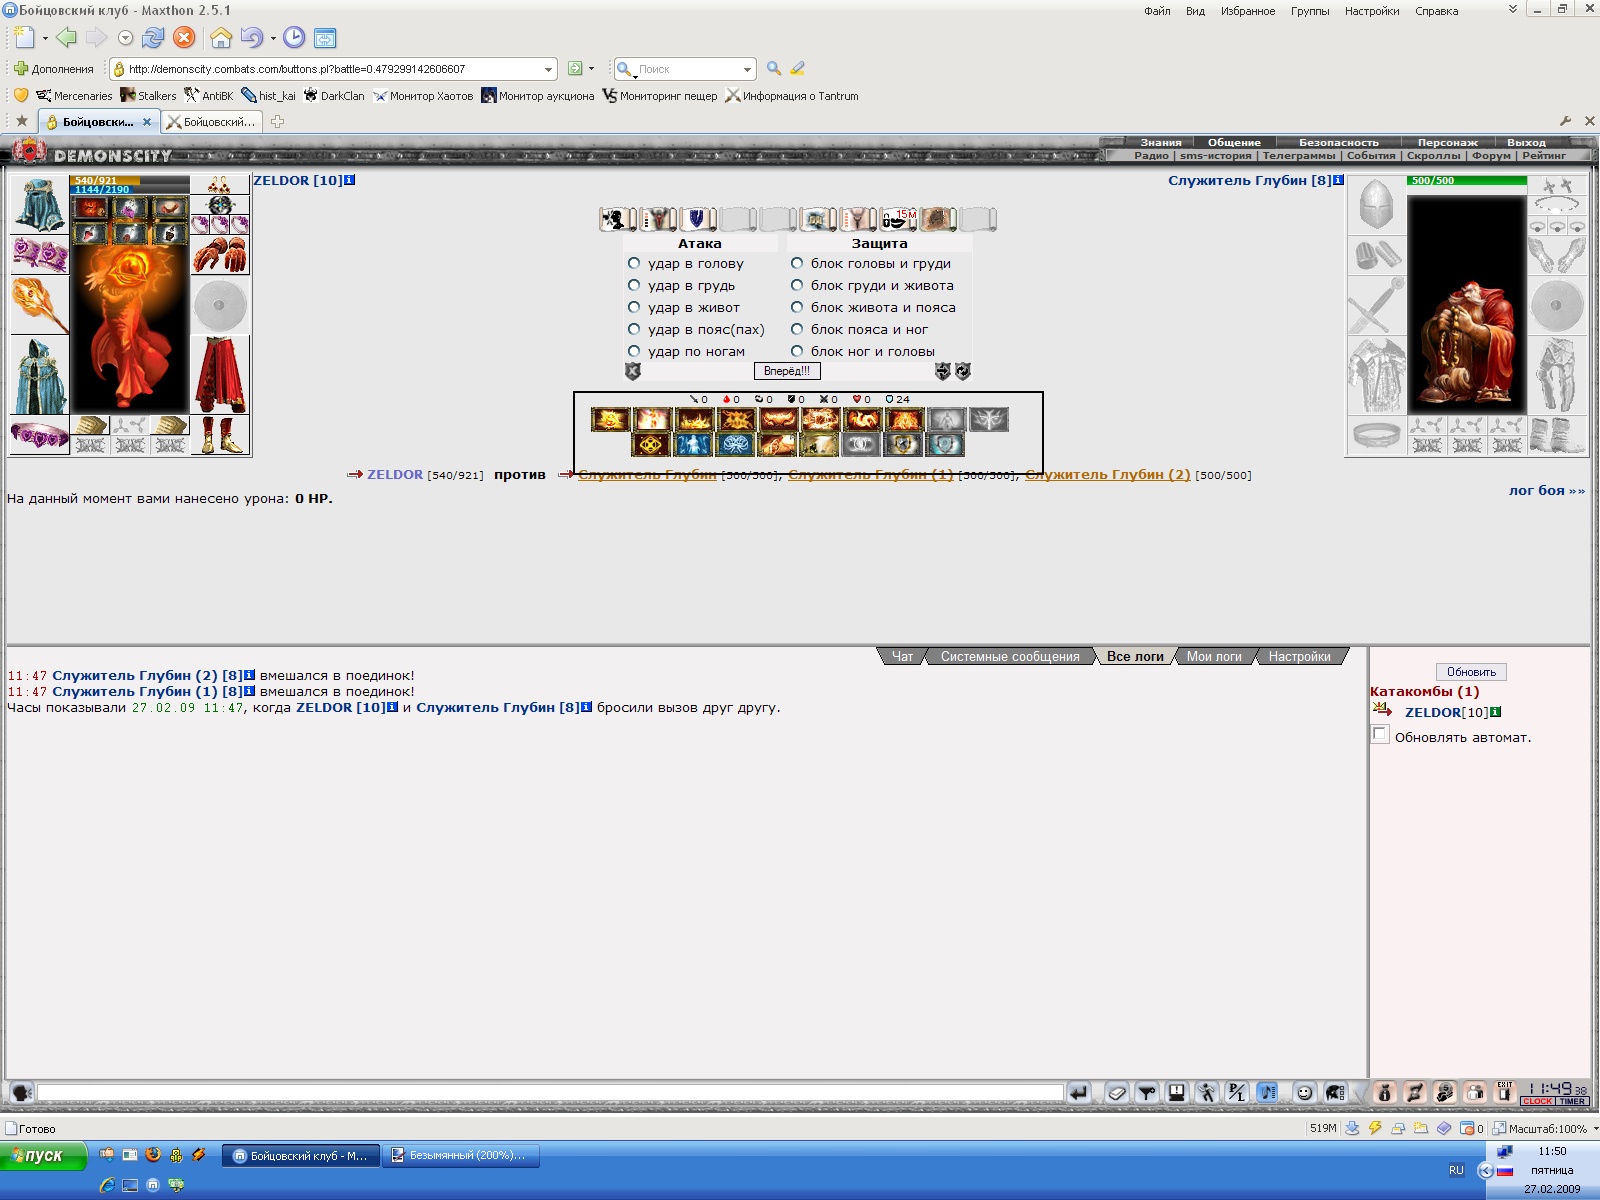Click the 'Вперёд!!!' attack button
The image size is (1600, 1200).
click(787, 371)
